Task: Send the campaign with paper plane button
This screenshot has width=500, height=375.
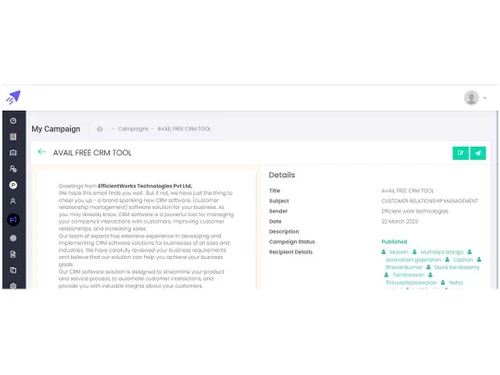Action: [x=478, y=153]
